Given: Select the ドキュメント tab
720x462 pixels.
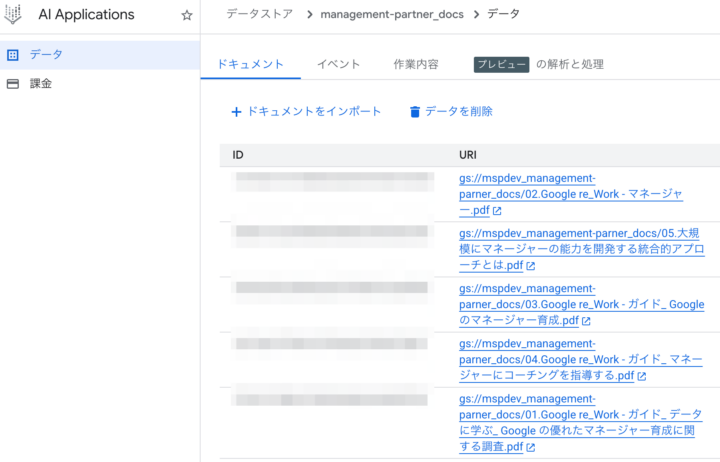Looking at the screenshot, I should [x=250, y=64].
